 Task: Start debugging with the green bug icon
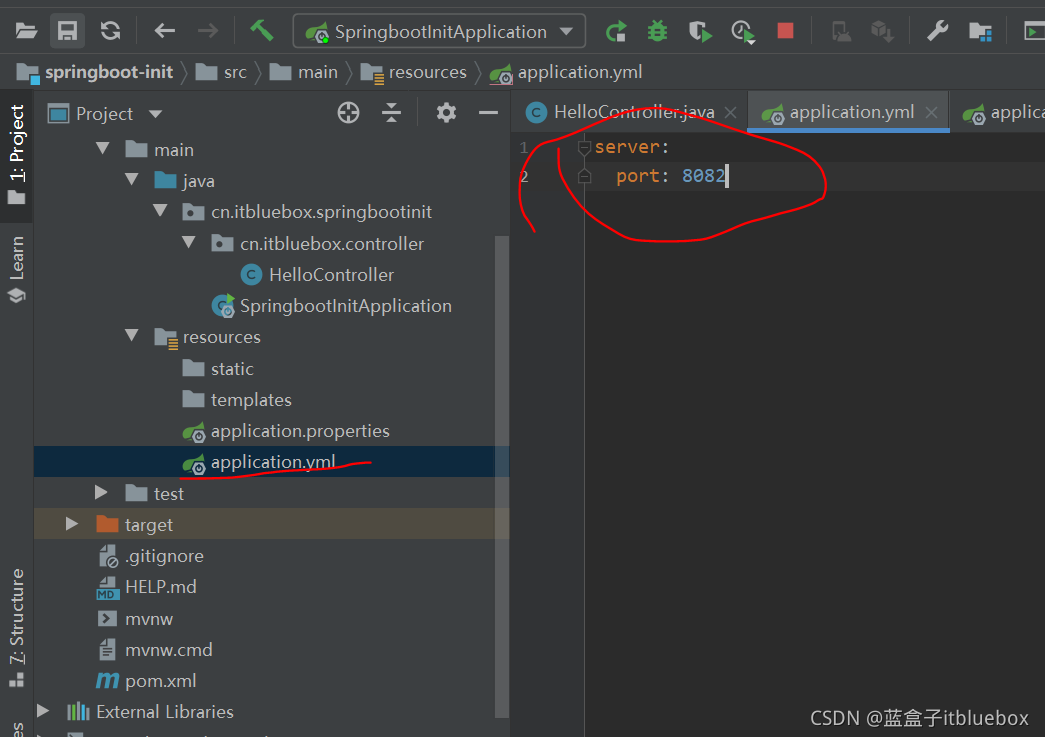657,31
